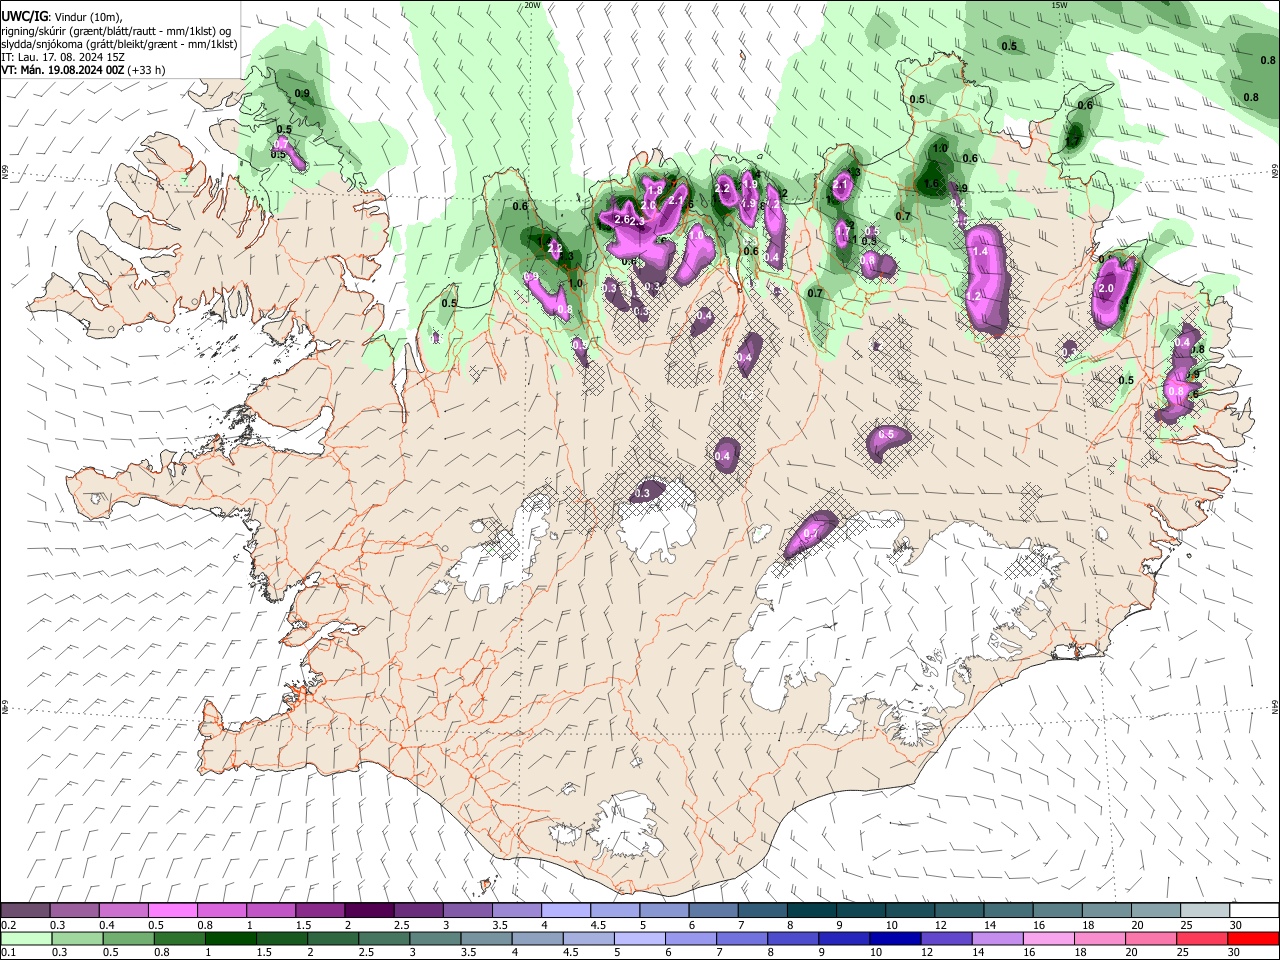Select the dark teal 8–9 upper legend swatch
Screen dimensions: 1280x960
pos(812,911)
